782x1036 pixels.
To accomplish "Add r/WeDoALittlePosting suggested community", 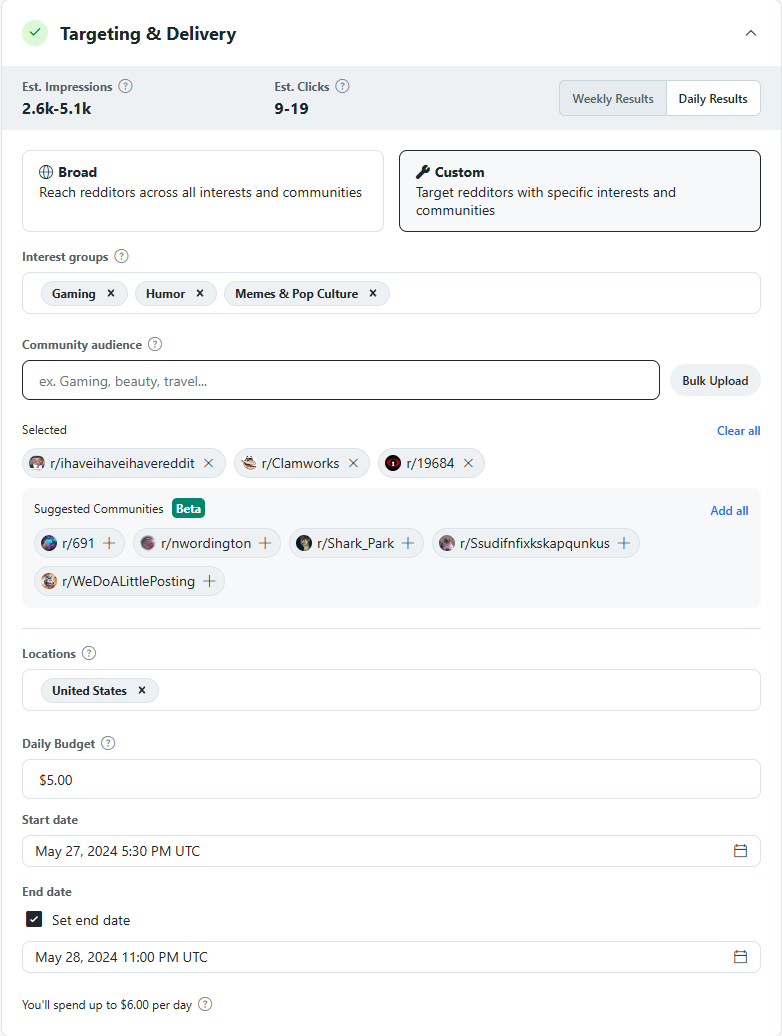I will (x=209, y=581).
